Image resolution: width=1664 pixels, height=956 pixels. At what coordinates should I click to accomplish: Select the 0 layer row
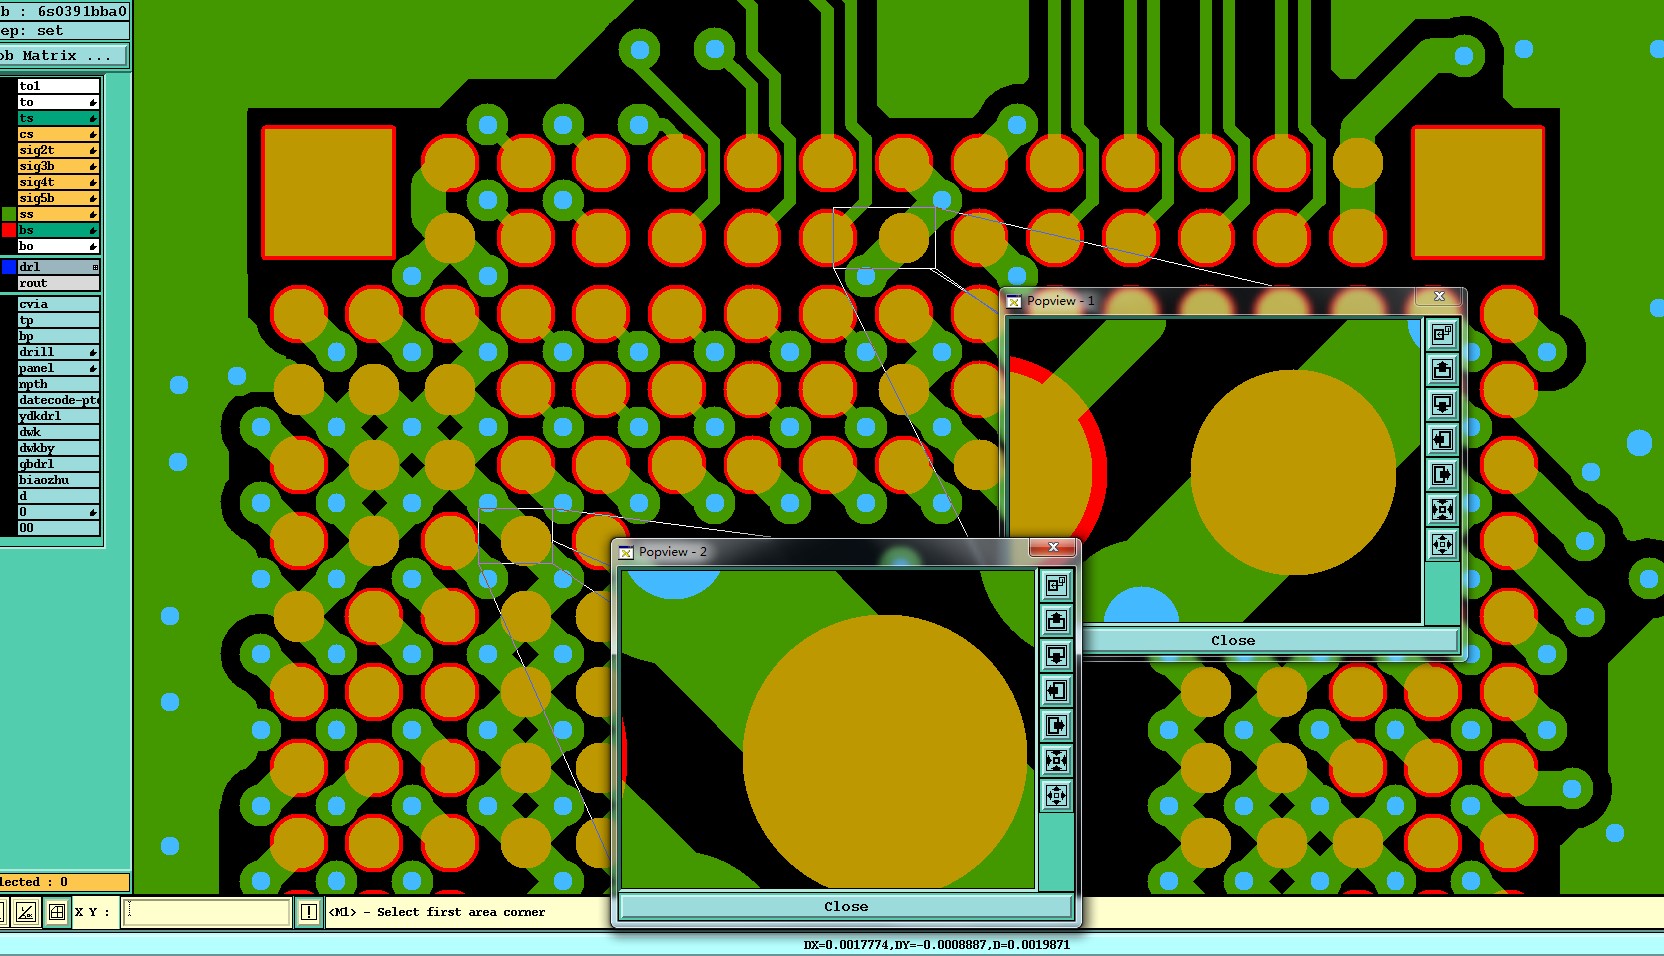tap(59, 512)
